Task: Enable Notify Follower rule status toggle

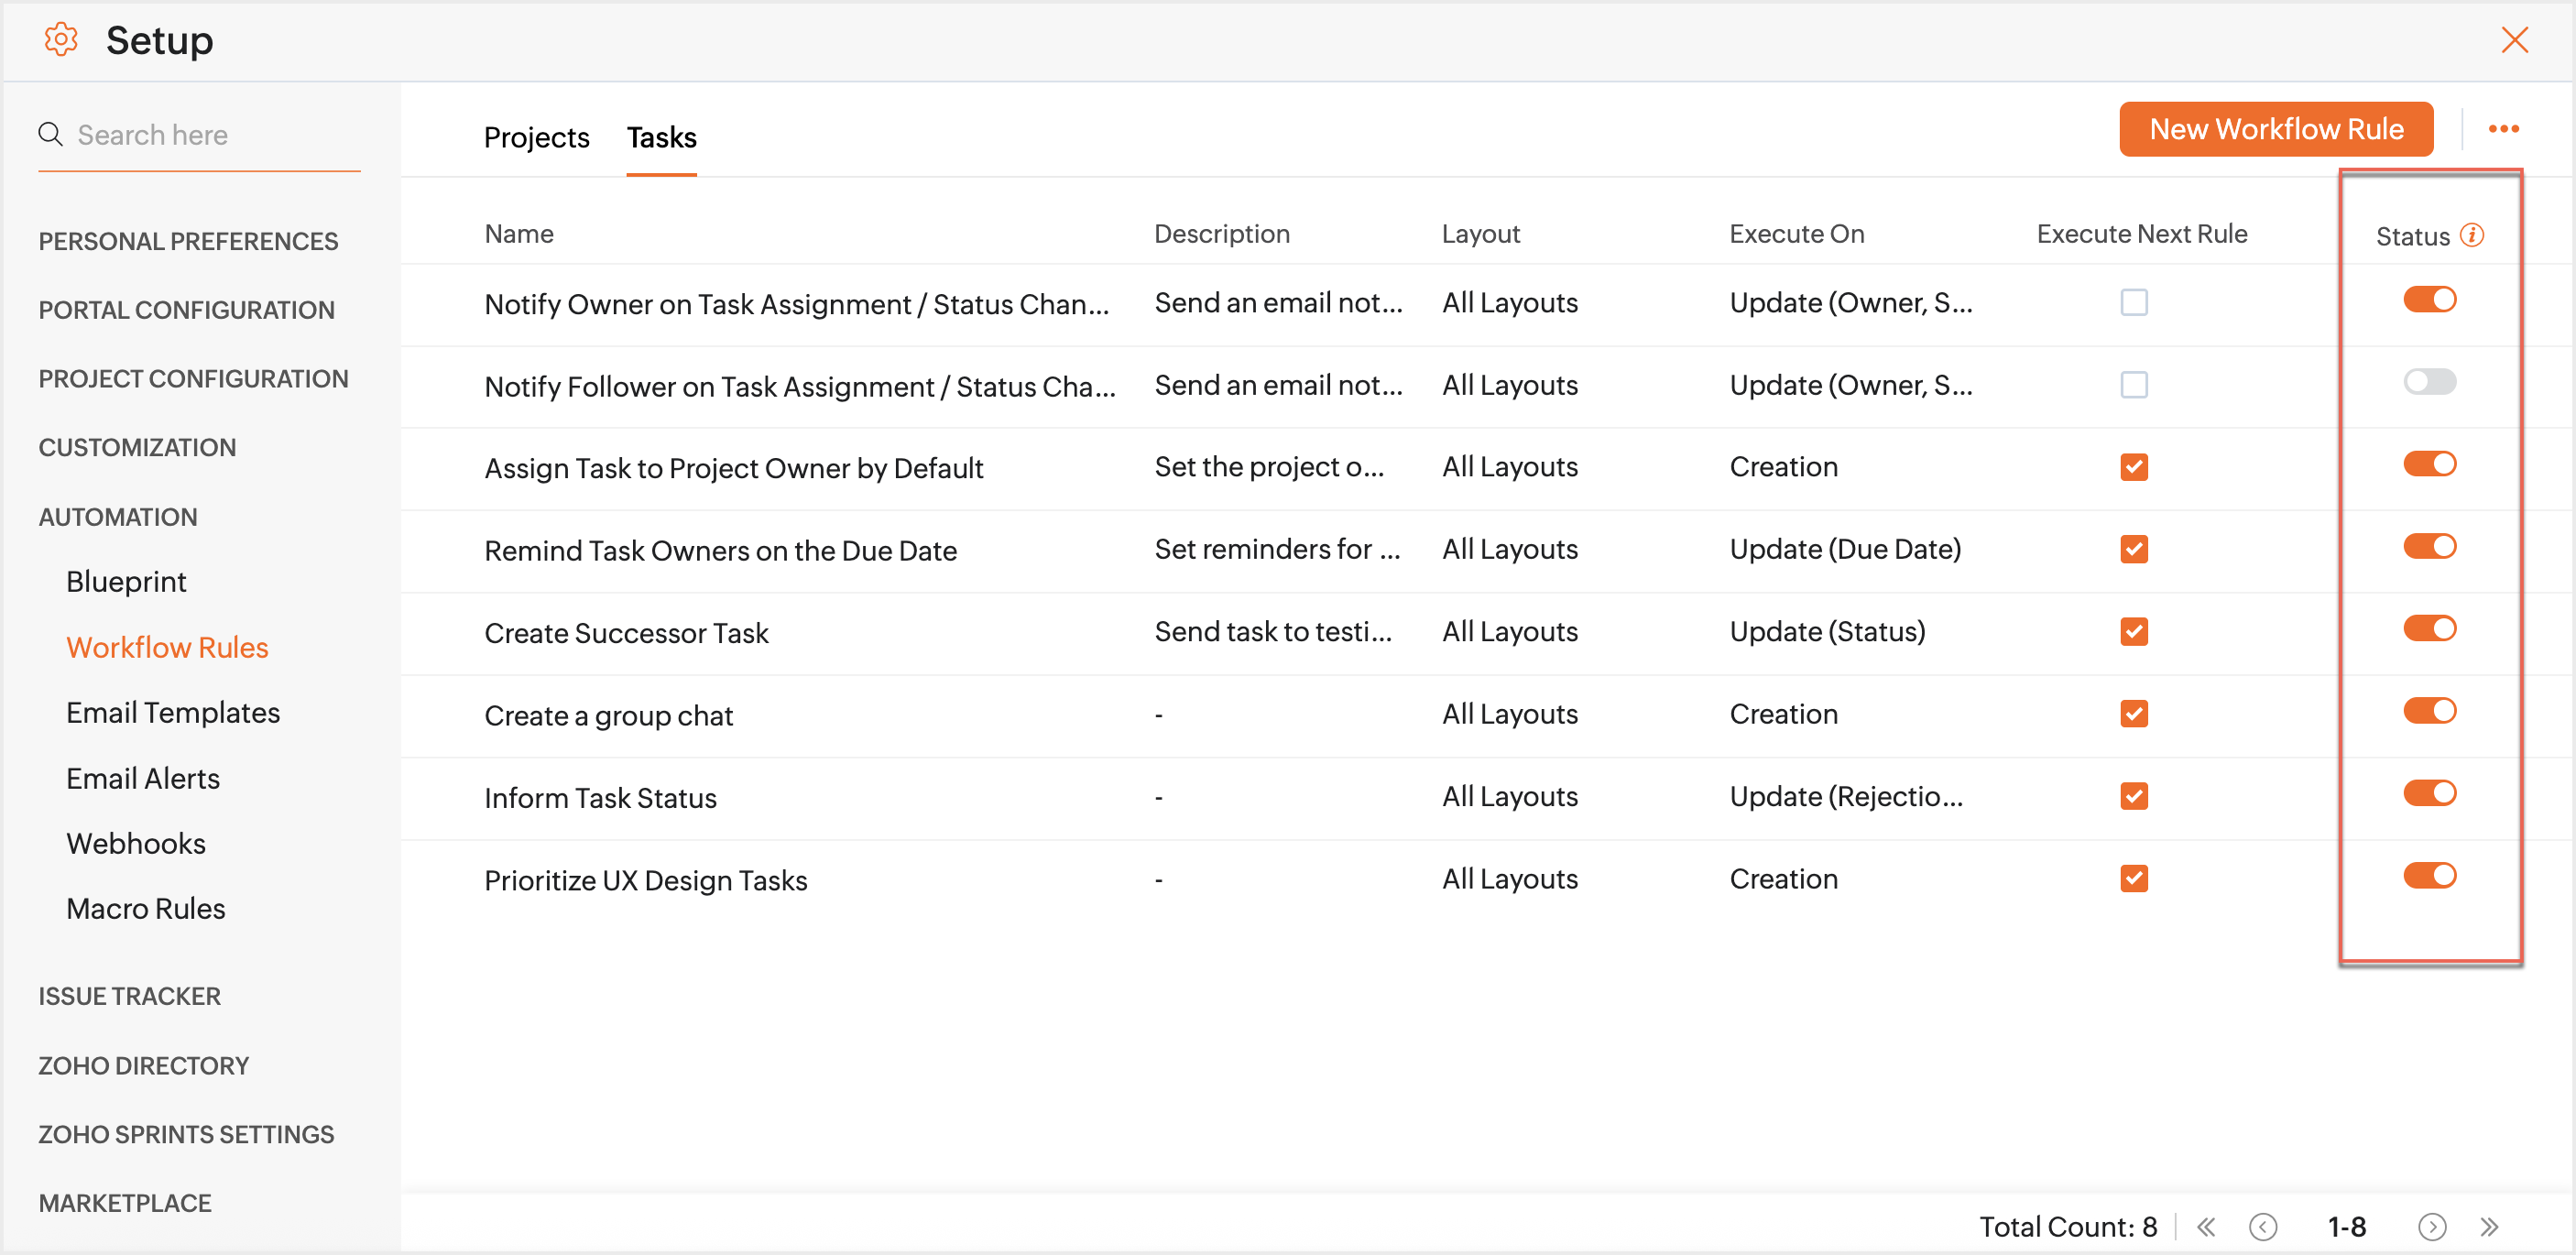Action: [2429, 382]
